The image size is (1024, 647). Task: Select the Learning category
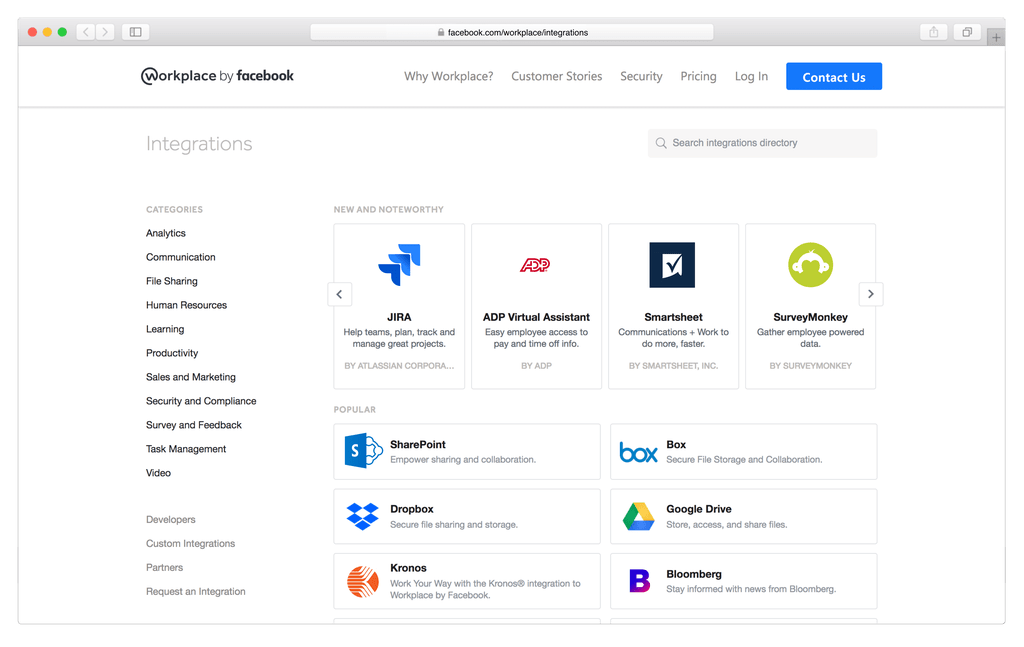tap(165, 329)
